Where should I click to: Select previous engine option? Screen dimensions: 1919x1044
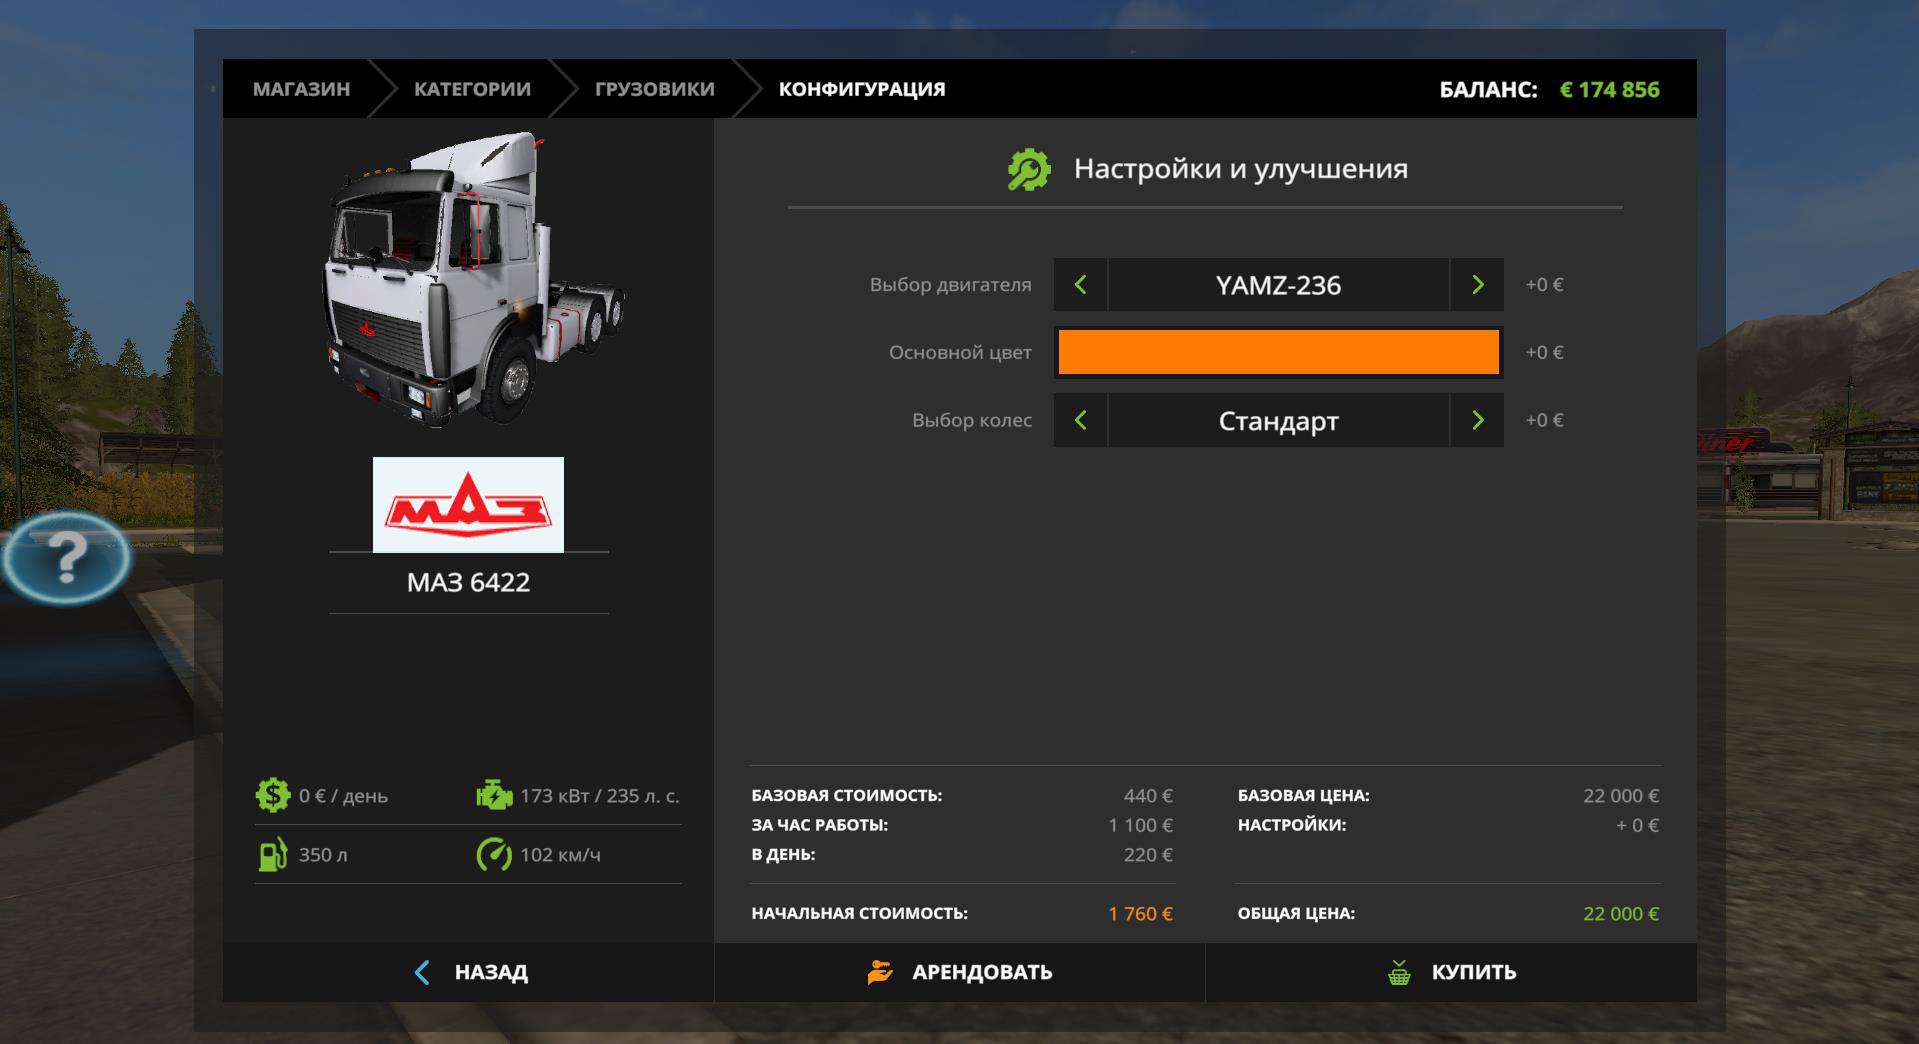1080,285
